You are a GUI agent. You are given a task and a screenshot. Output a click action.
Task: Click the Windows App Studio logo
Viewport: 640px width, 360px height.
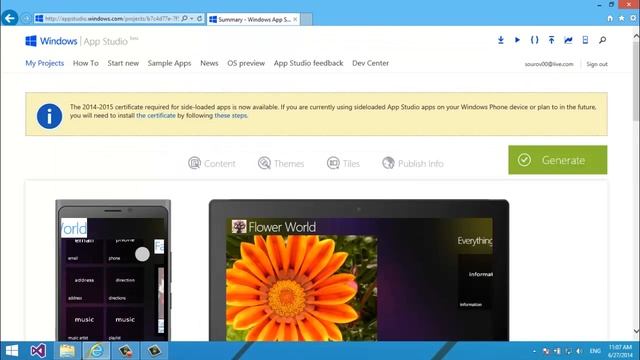pyautogui.click(x=82, y=41)
